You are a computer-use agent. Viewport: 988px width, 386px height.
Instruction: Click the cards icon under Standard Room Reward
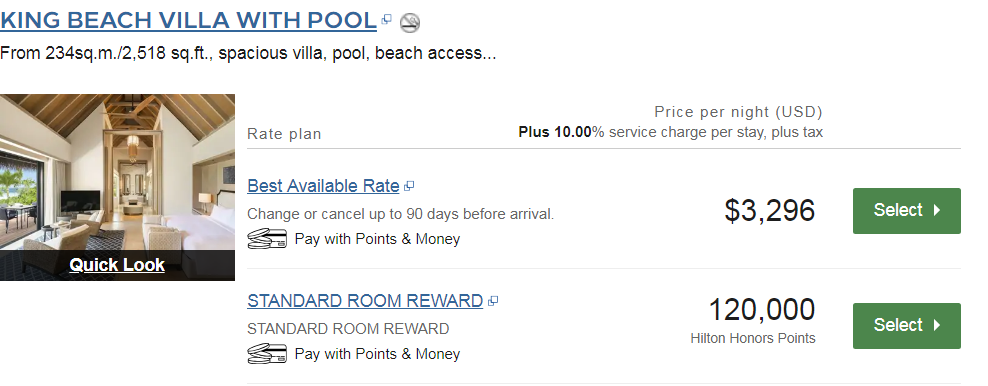[x=267, y=354]
